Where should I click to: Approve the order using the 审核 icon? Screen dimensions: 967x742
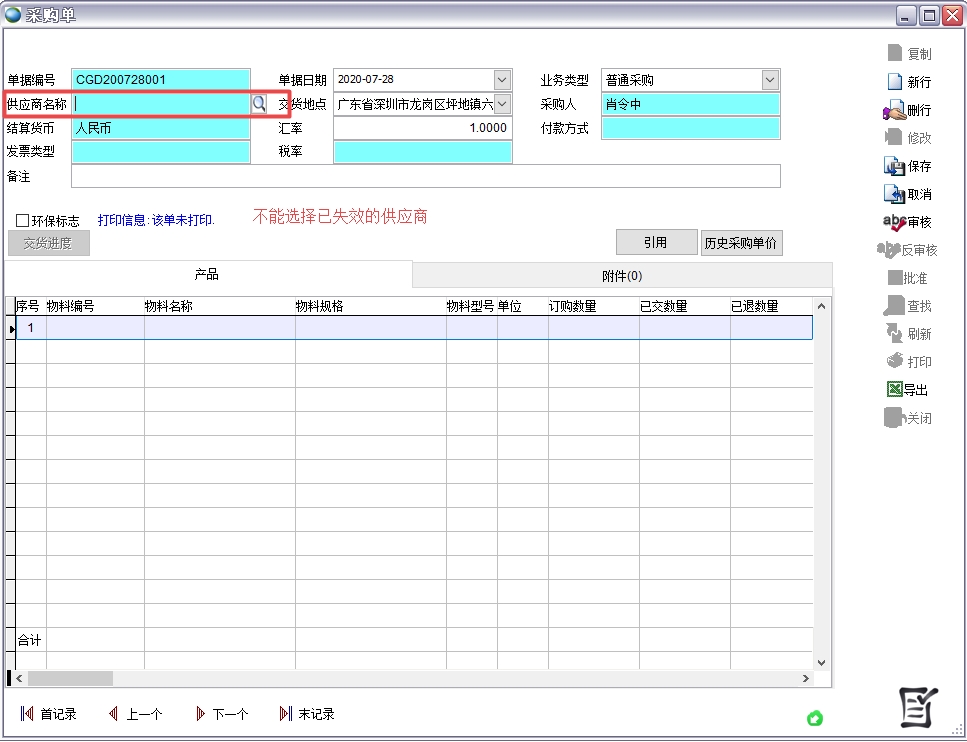click(895, 222)
